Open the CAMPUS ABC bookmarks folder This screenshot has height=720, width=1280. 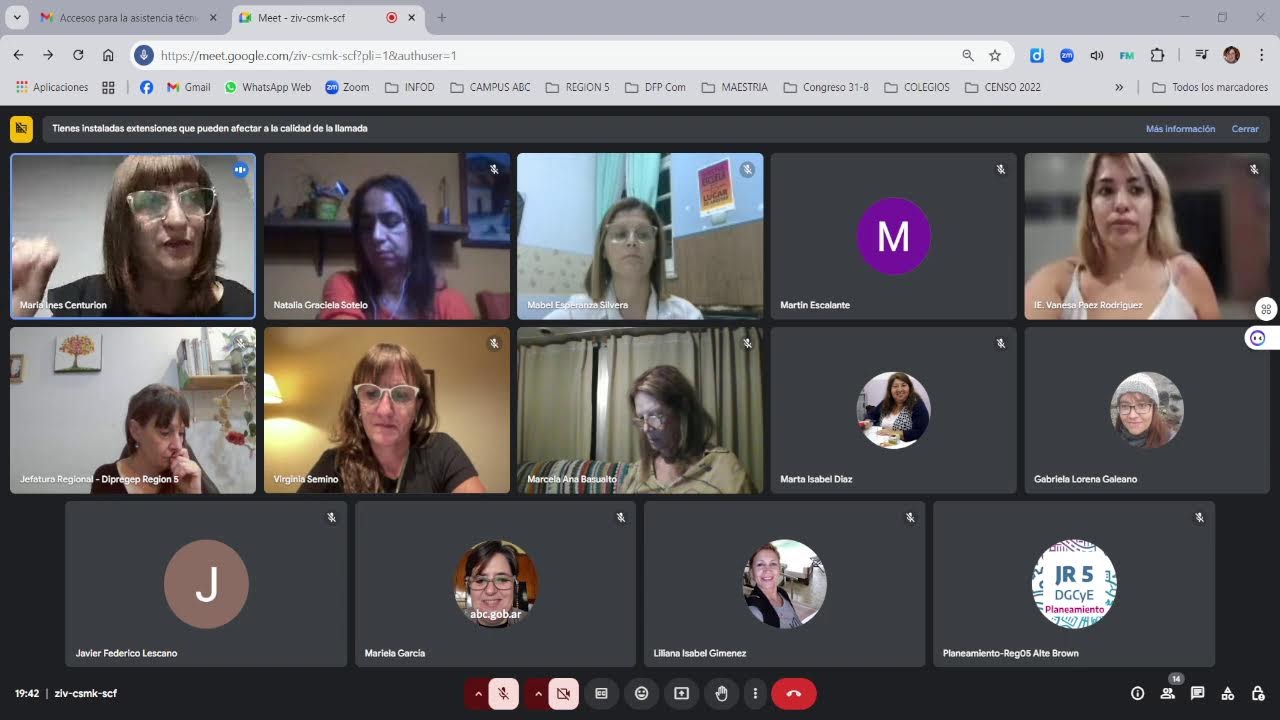490,87
